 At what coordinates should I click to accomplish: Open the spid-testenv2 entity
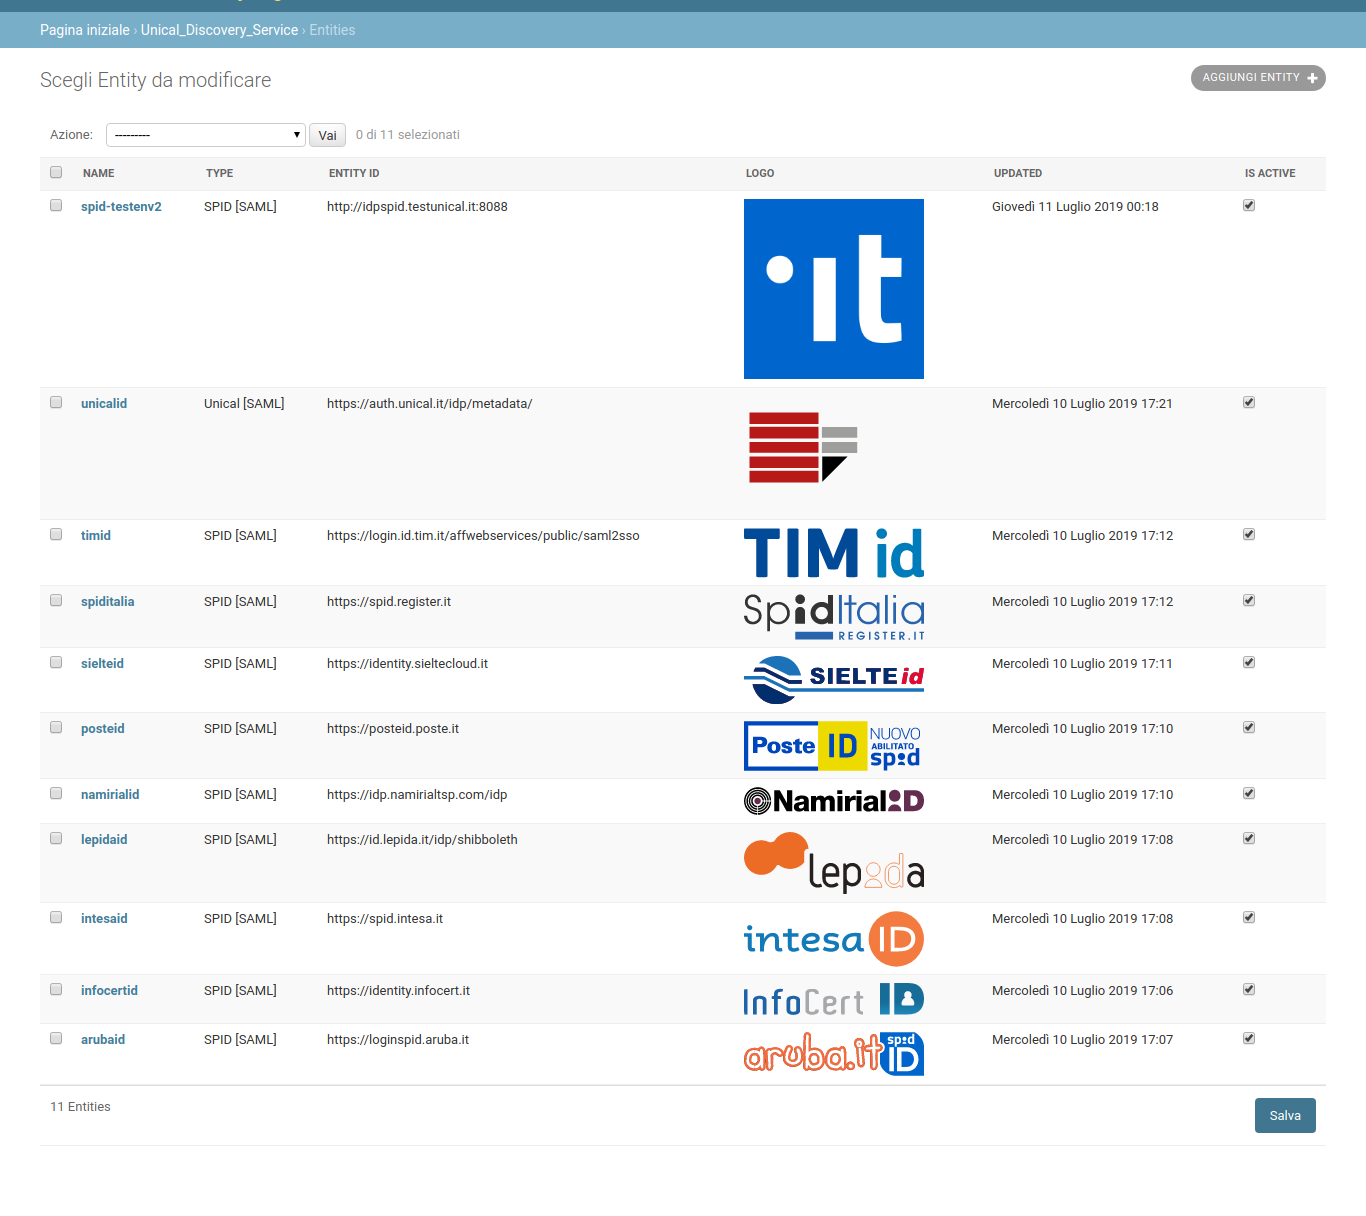(121, 207)
